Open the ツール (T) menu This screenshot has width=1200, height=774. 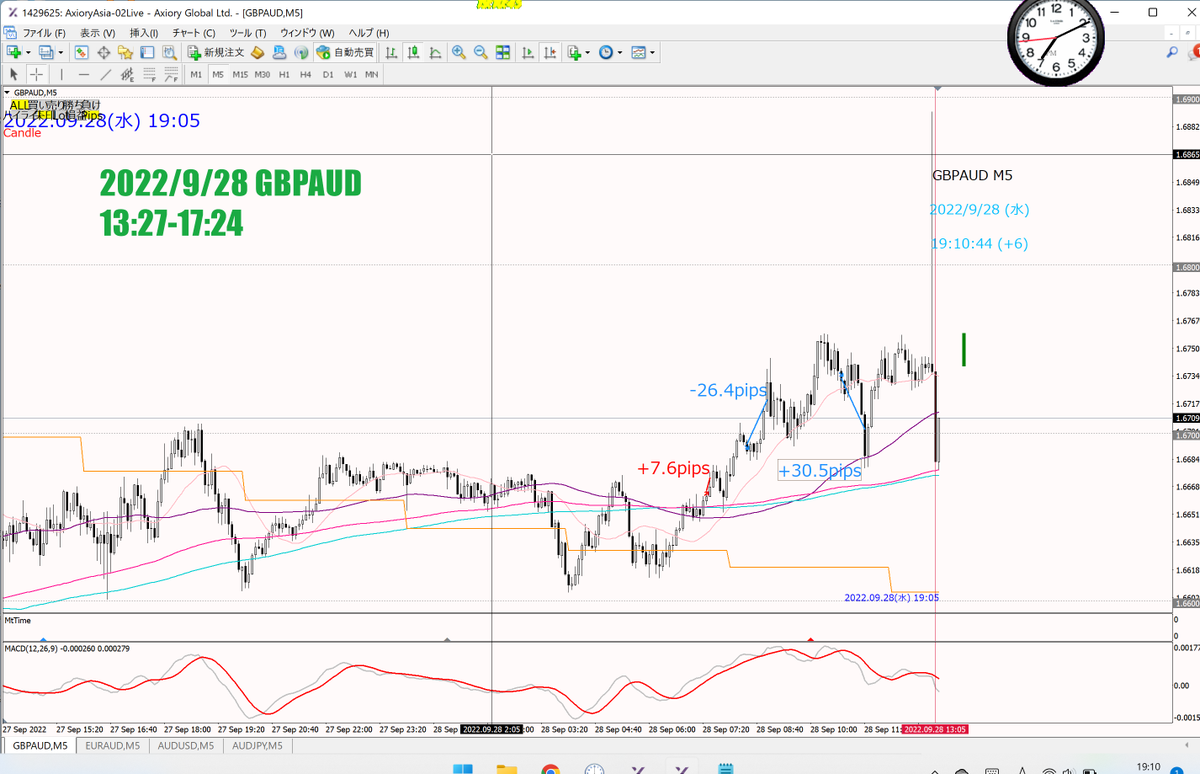tap(250, 33)
